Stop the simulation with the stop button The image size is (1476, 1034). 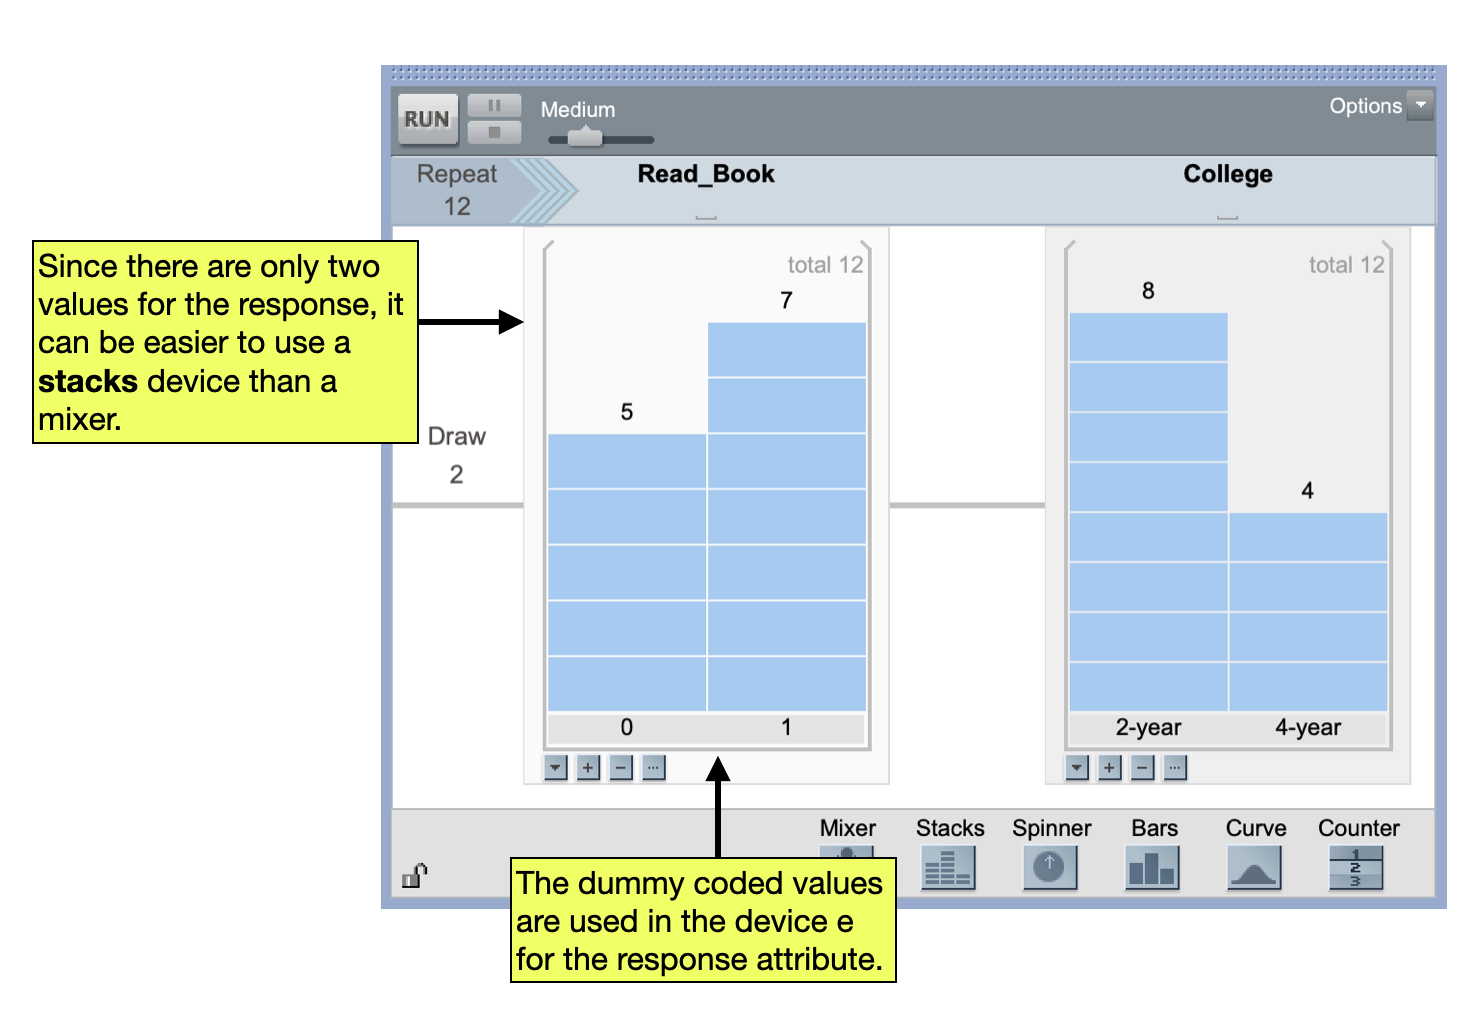(x=494, y=133)
